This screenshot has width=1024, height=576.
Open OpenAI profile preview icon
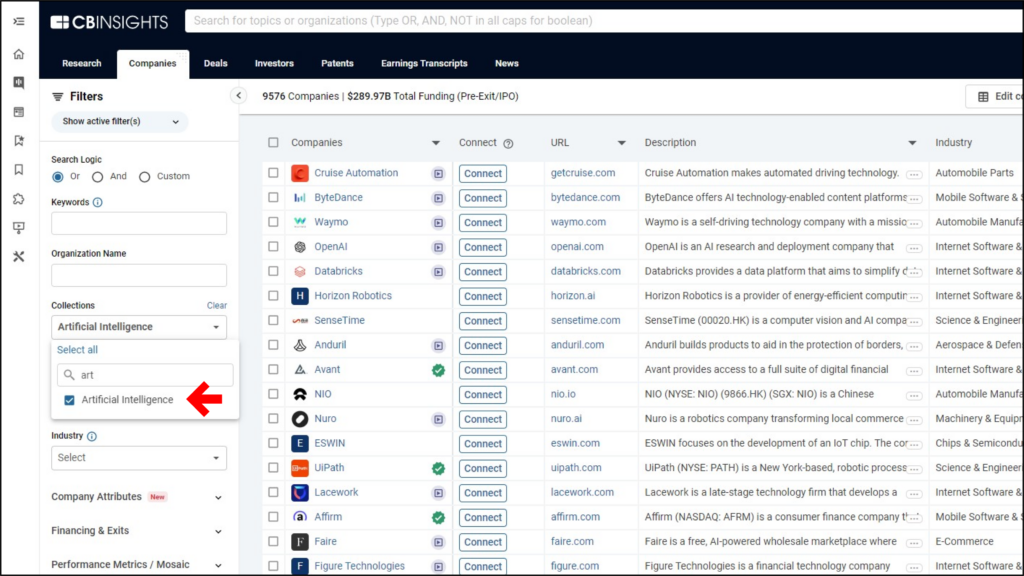pos(438,248)
